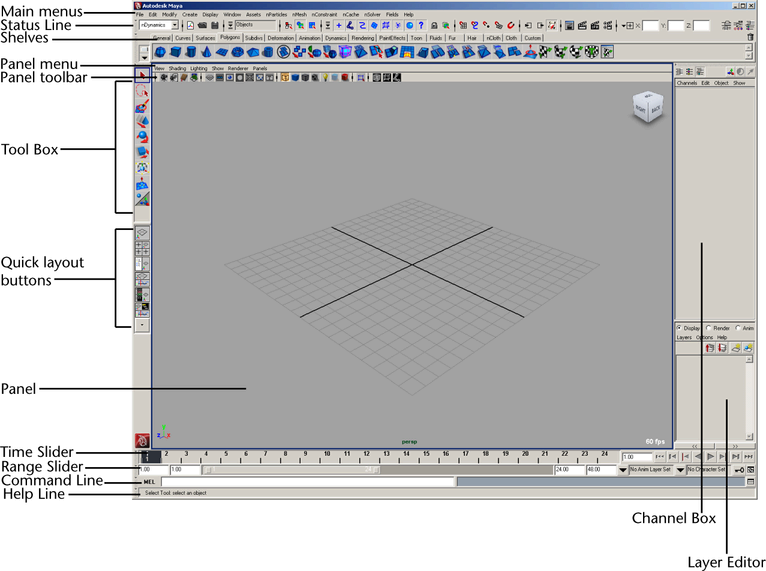
Task: Click the current frame indicator at frame 1
Action: pos(150,457)
